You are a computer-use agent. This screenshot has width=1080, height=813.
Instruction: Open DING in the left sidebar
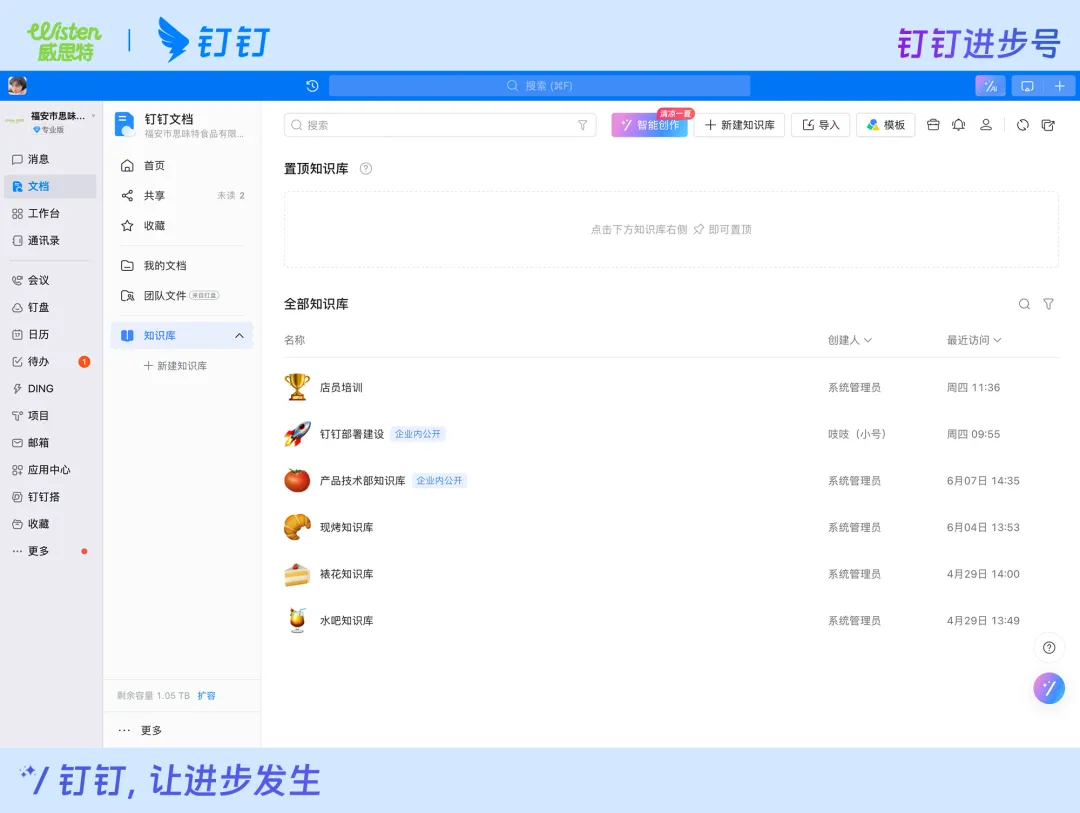pyautogui.click(x=50, y=389)
